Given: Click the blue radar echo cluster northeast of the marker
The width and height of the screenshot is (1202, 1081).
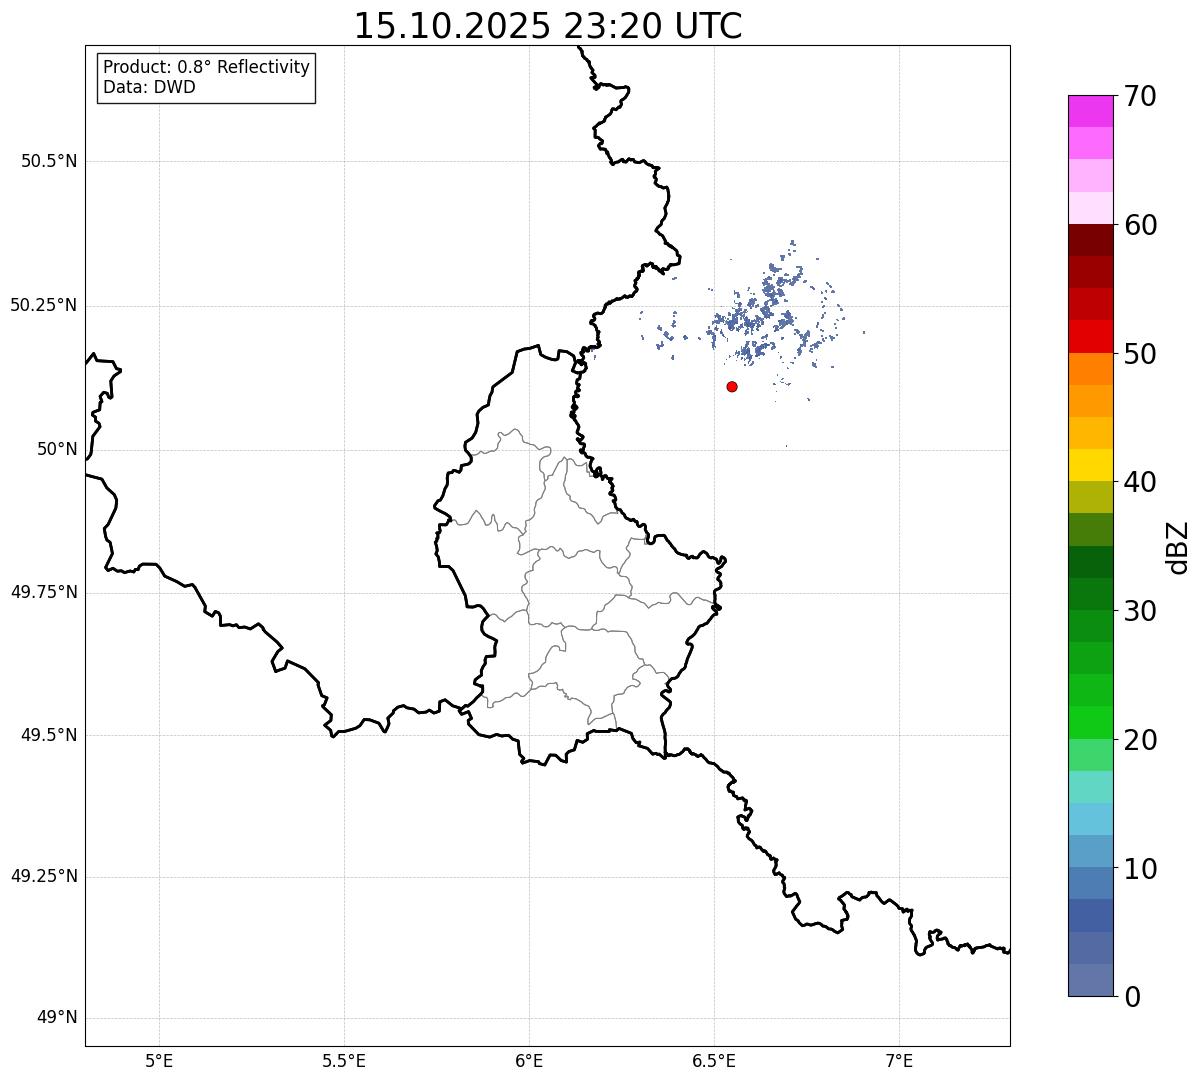Looking at the screenshot, I should point(760,305).
